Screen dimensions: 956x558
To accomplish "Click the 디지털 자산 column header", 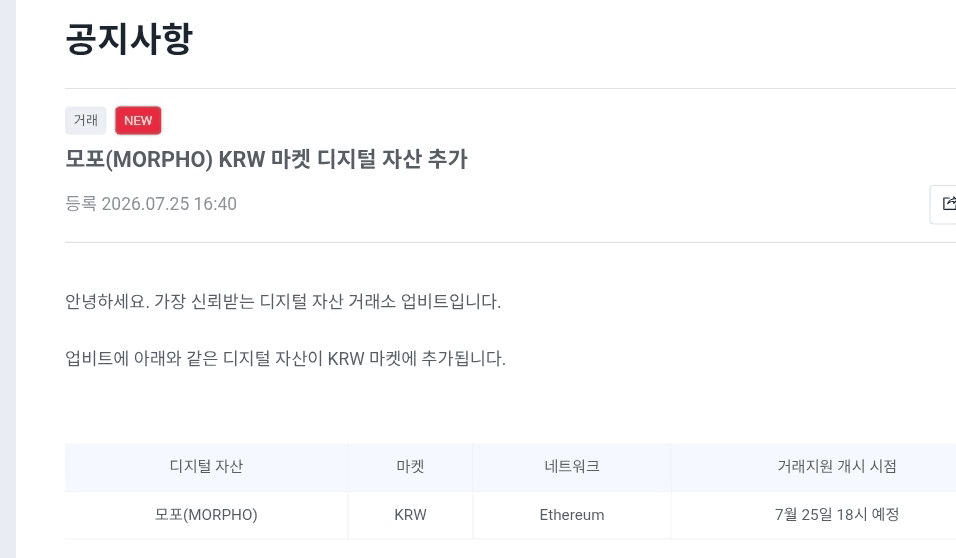I will coord(206,467).
